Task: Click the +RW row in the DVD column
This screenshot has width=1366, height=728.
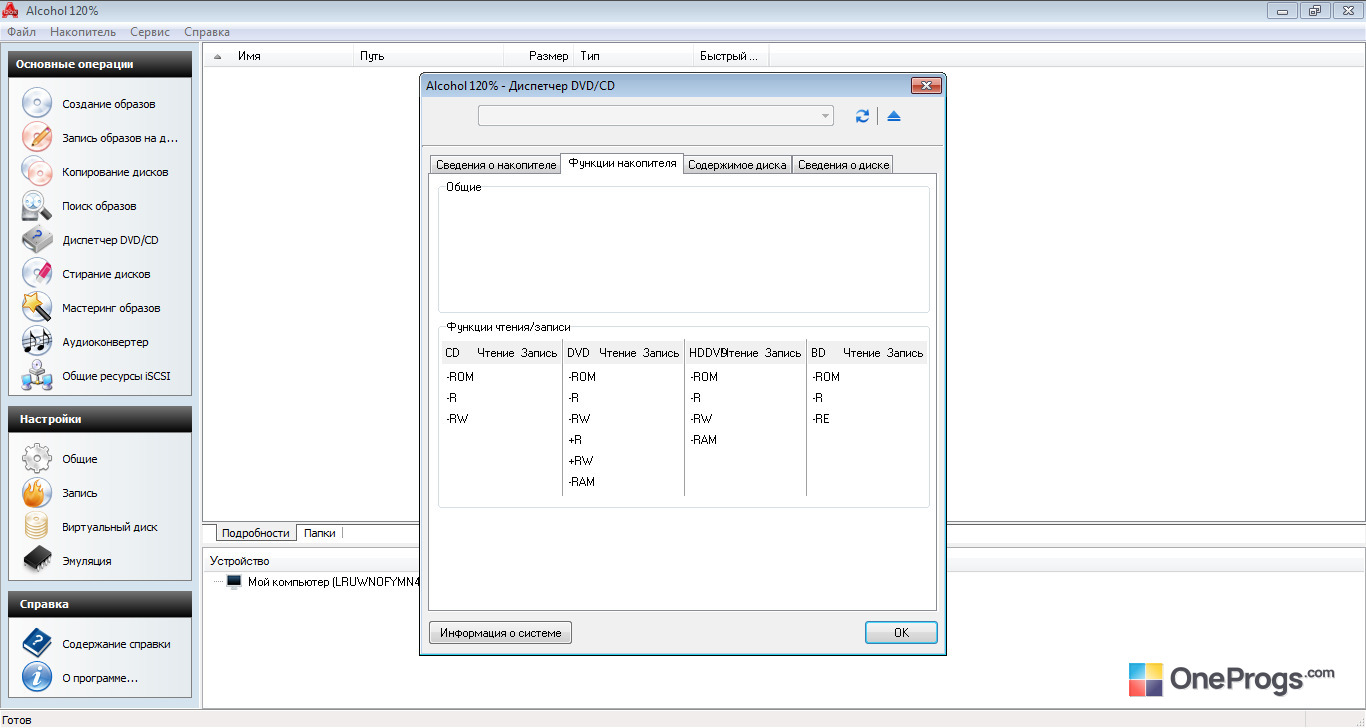Action: click(580, 461)
